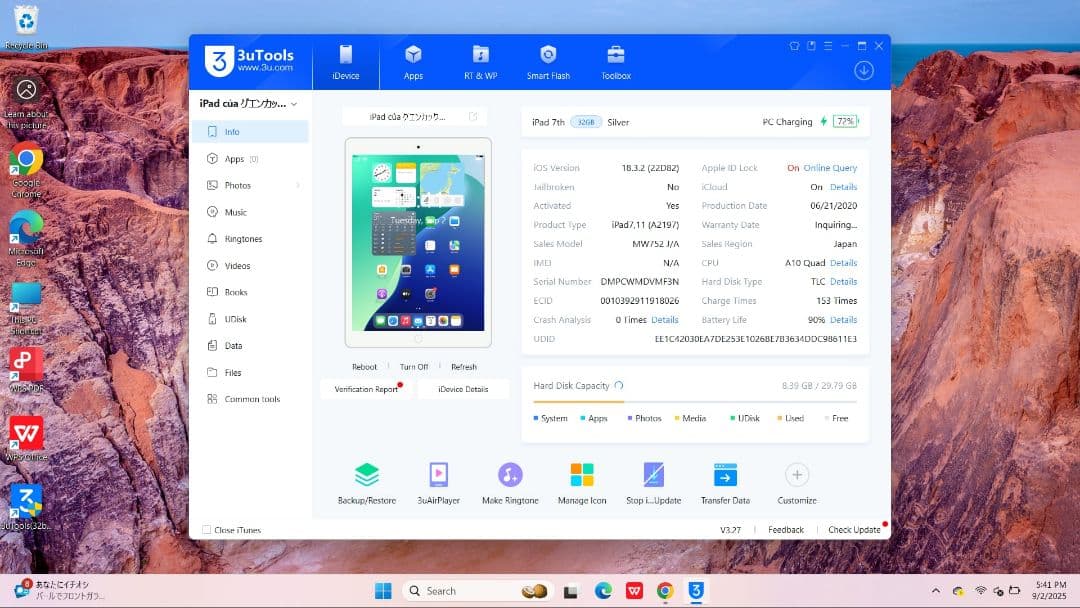The width and height of the screenshot is (1080, 608).
Task: Open the Transfer Data tool
Action: [x=724, y=482]
